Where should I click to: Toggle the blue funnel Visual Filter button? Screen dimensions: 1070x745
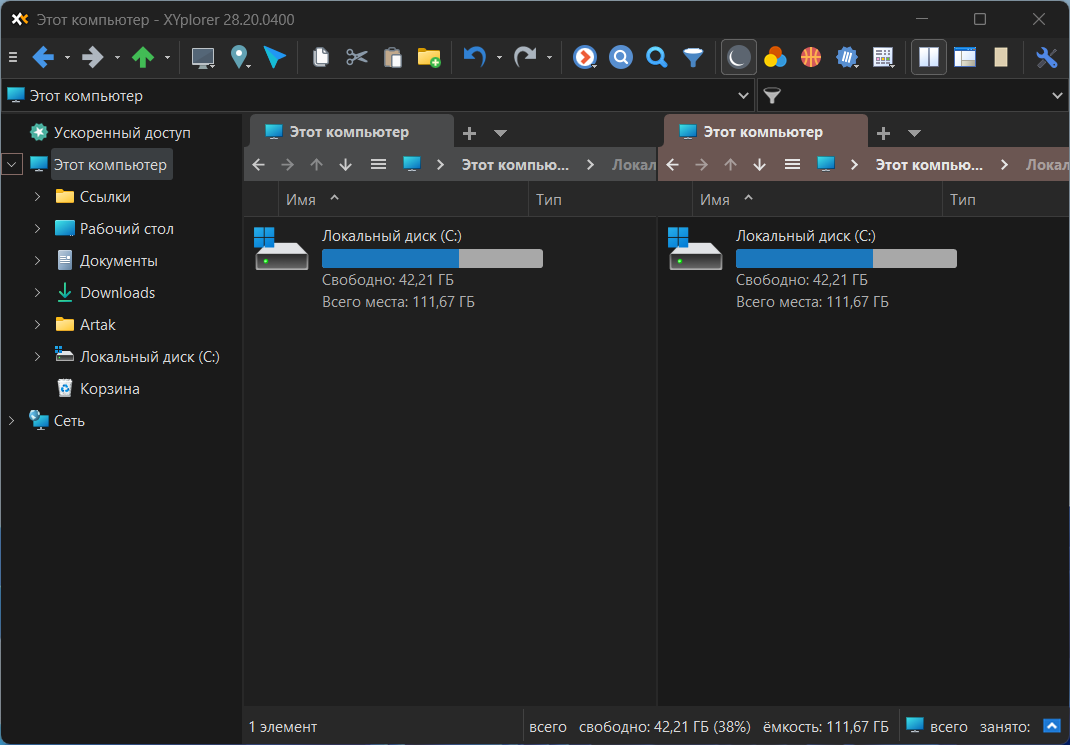click(x=692, y=58)
